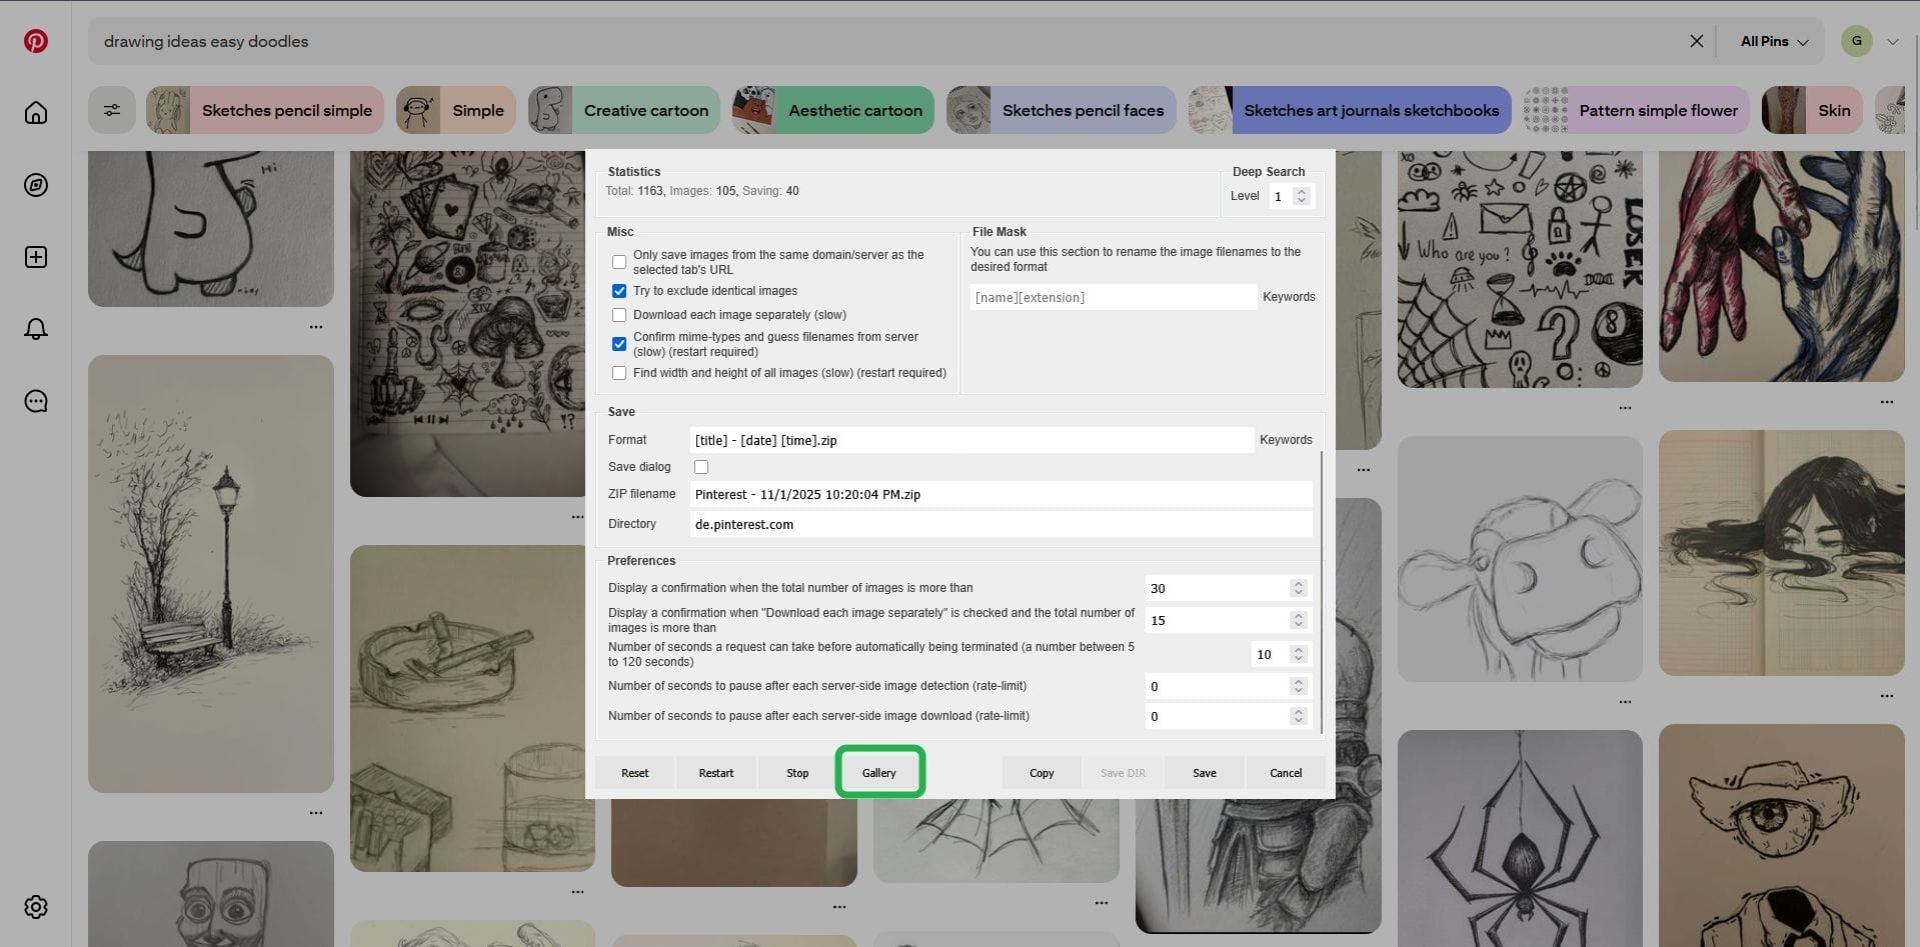Open the messages chat icon
Image resolution: width=1920 pixels, height=947 pixels.
click(36, 401)
